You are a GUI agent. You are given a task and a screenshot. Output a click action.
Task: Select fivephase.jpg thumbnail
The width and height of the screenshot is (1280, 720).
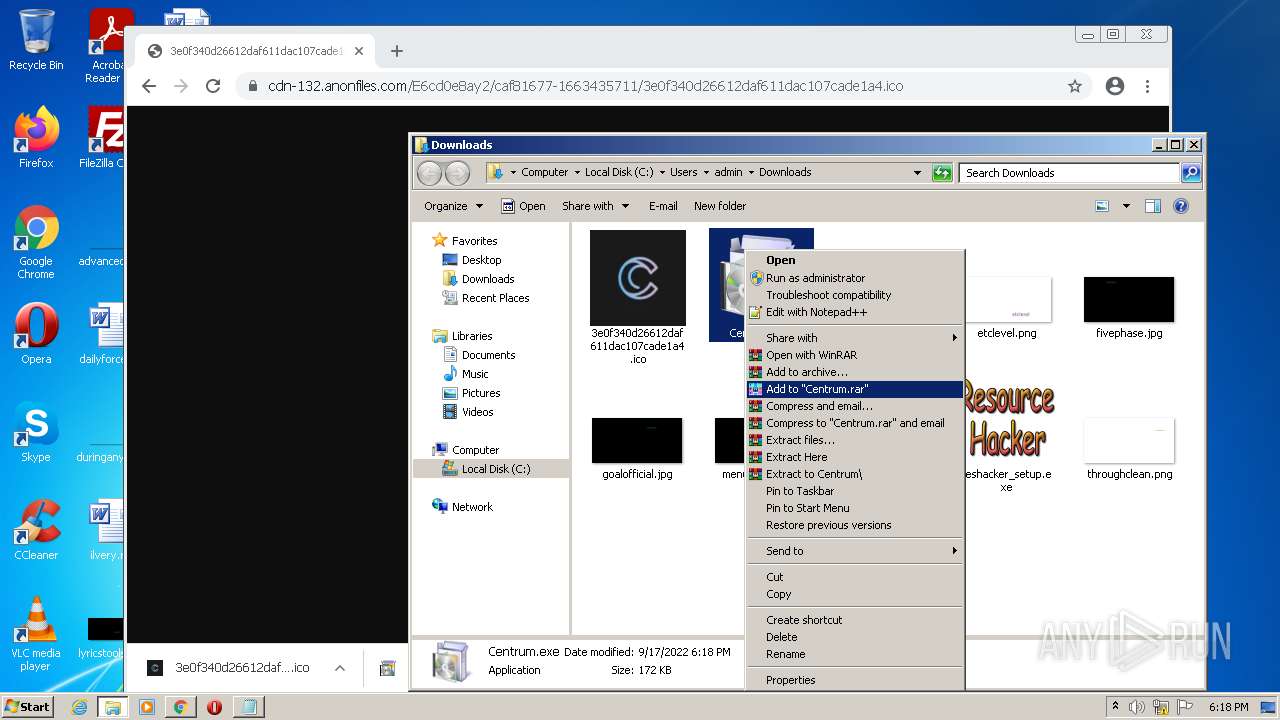tap(1129, 300)
